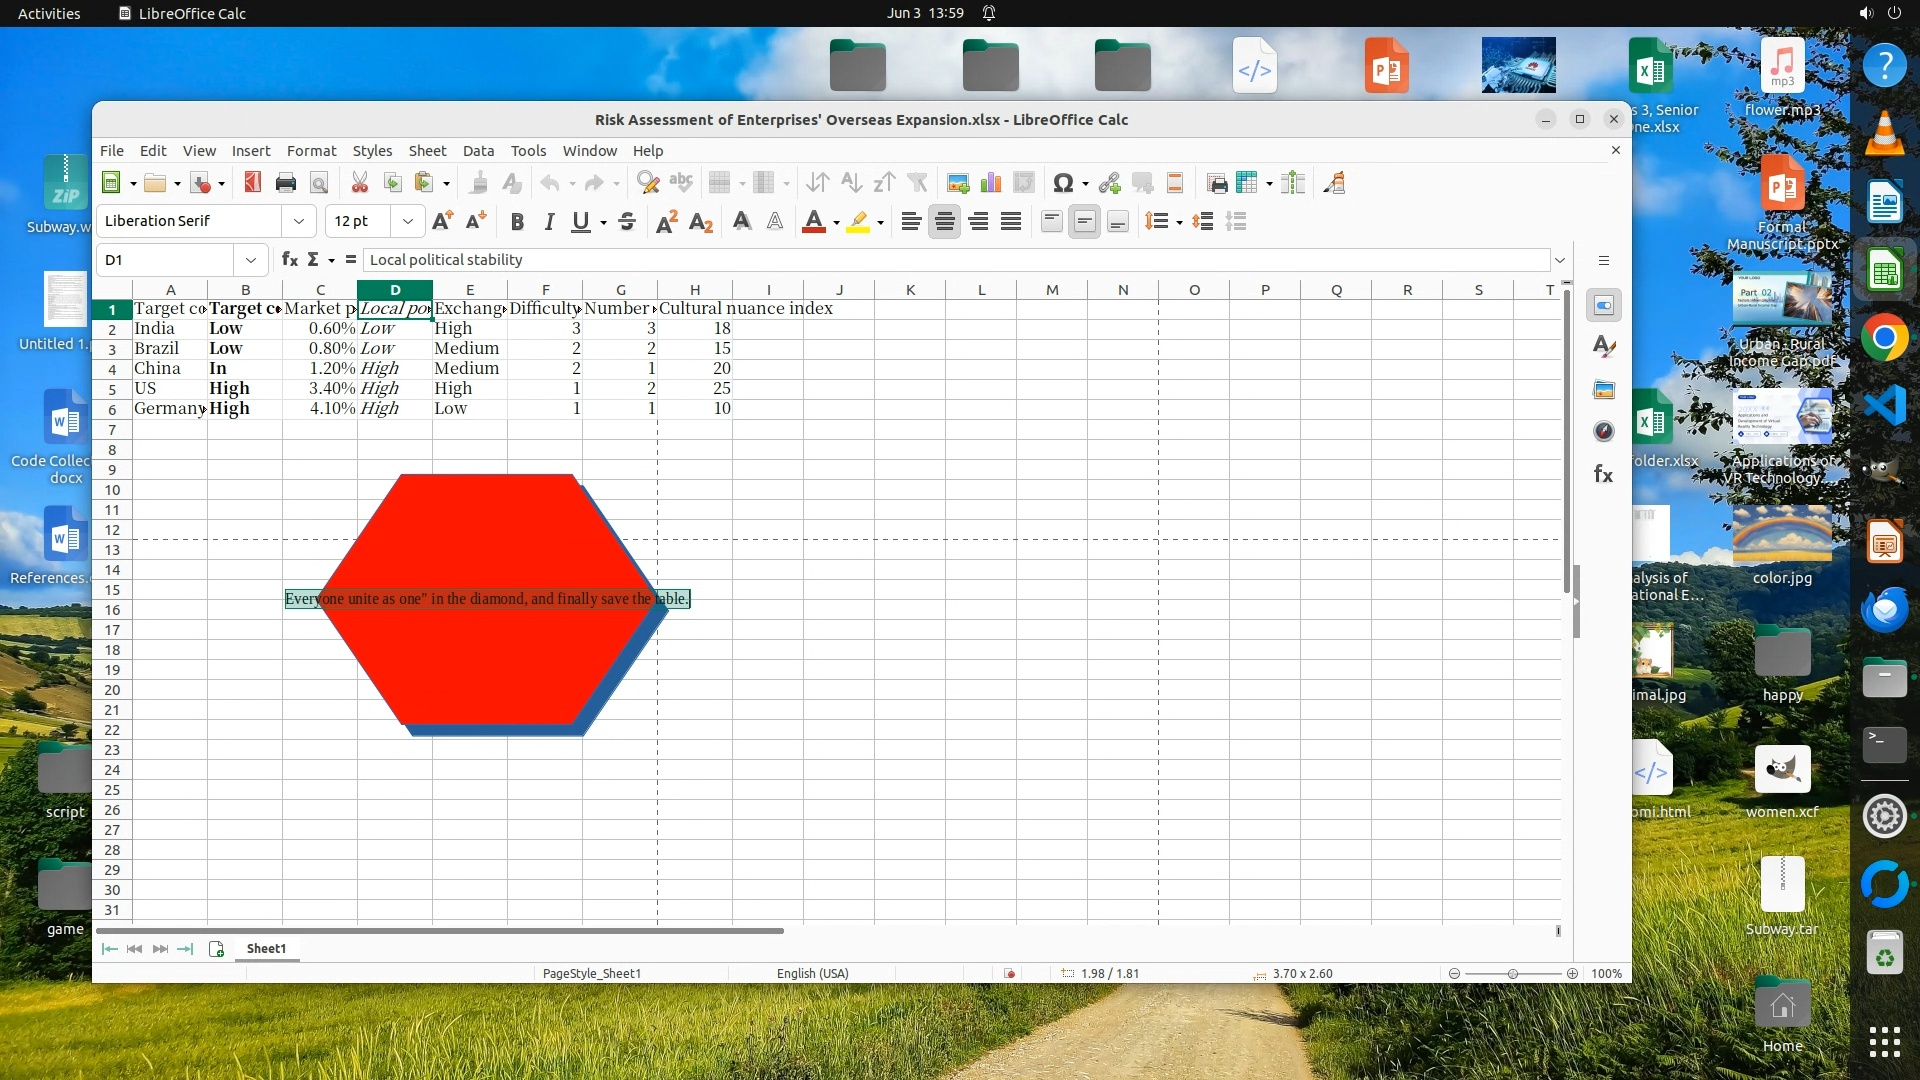Click the English (USA) language in status bar
Image resolution: width=1920 pixels, height=1080 pixels.
tap(812, 973)
